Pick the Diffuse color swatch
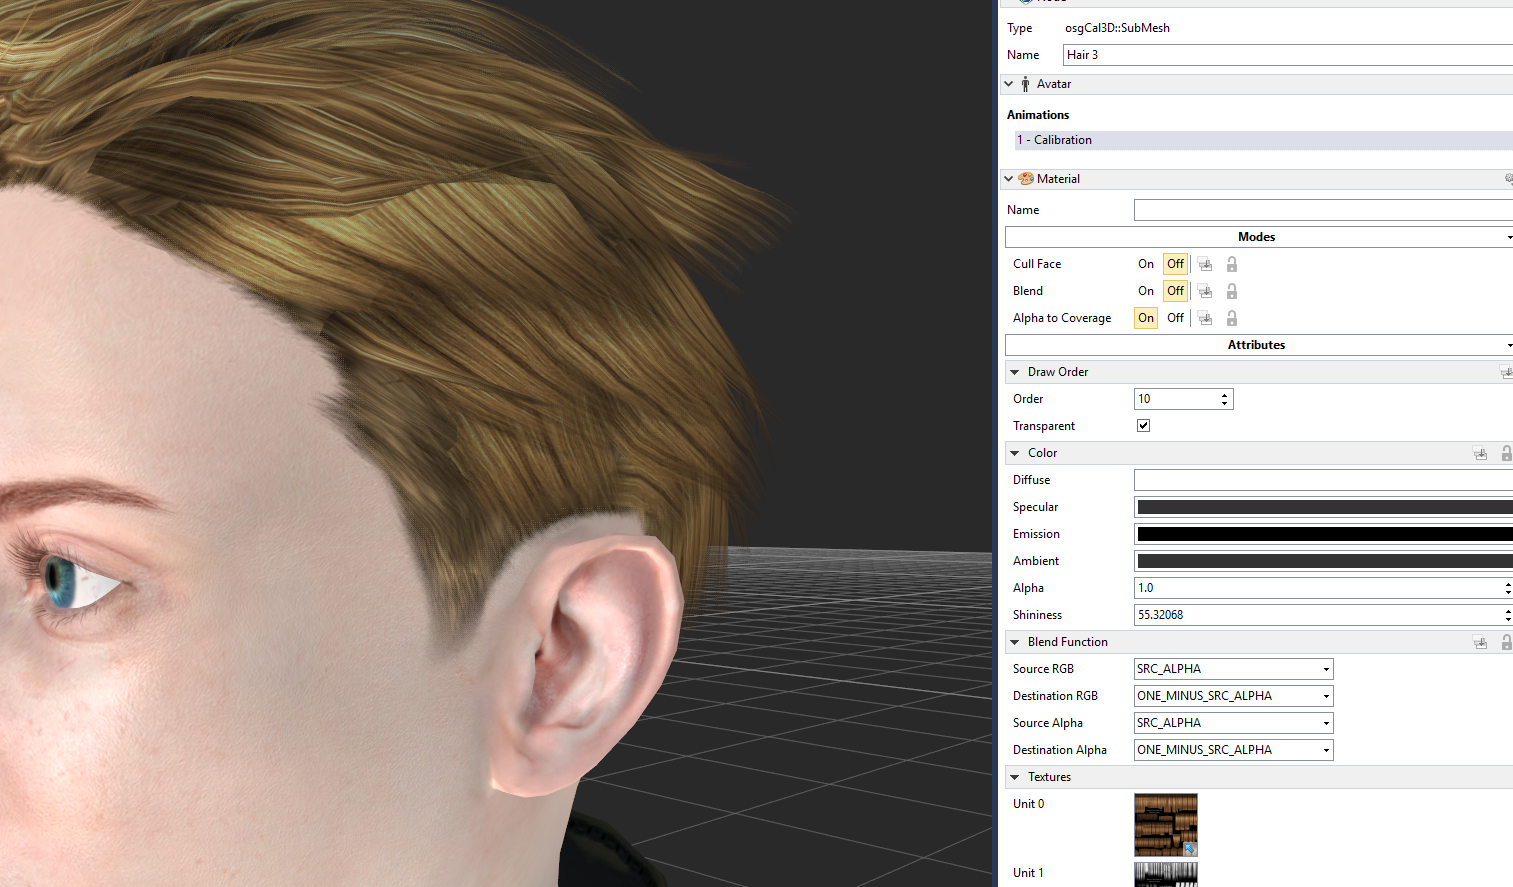This screenshot has width=1513, height=887. click(x=1323, y=480)
